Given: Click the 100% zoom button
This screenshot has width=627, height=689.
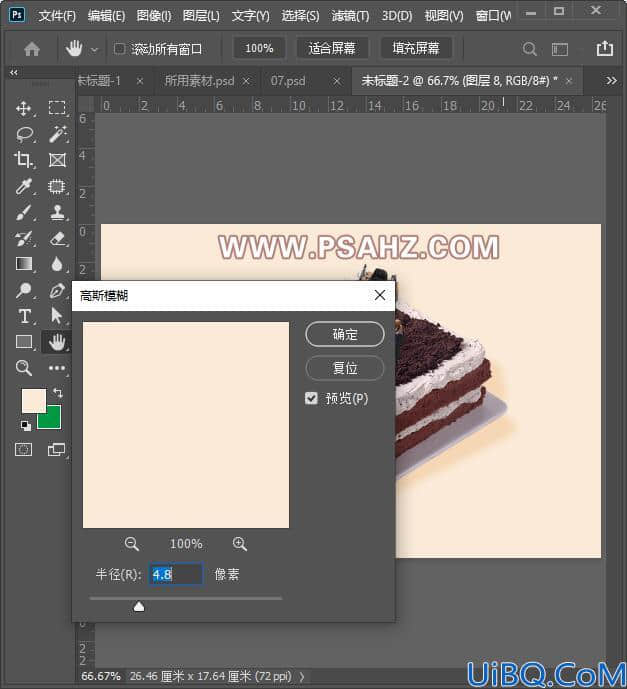Looking at the screenshot, I should click(259, 48).
